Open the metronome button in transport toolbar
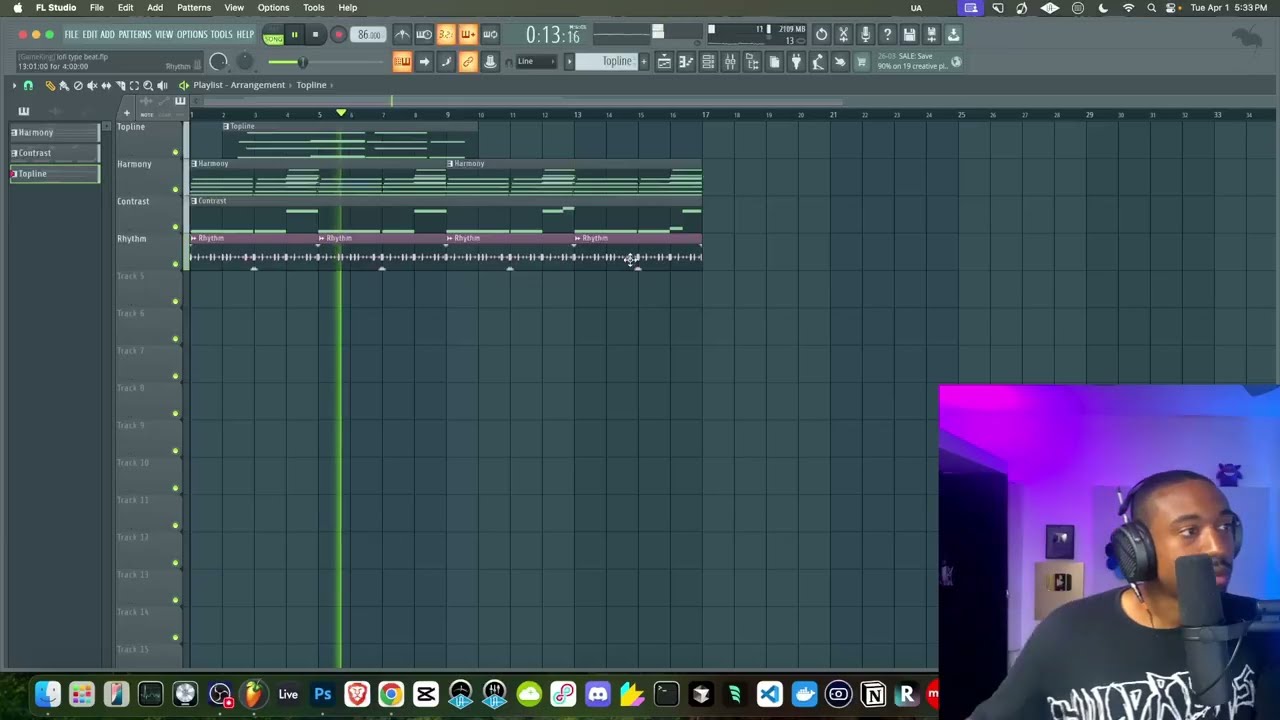This screenshot has width=1280, height=720. coord(402,35)
